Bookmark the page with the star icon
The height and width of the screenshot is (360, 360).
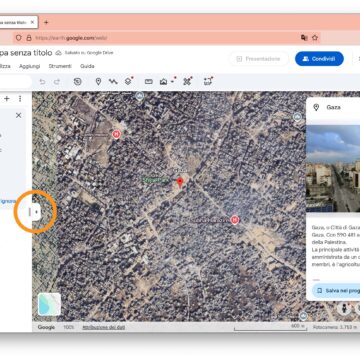click(x=315, y=38)
